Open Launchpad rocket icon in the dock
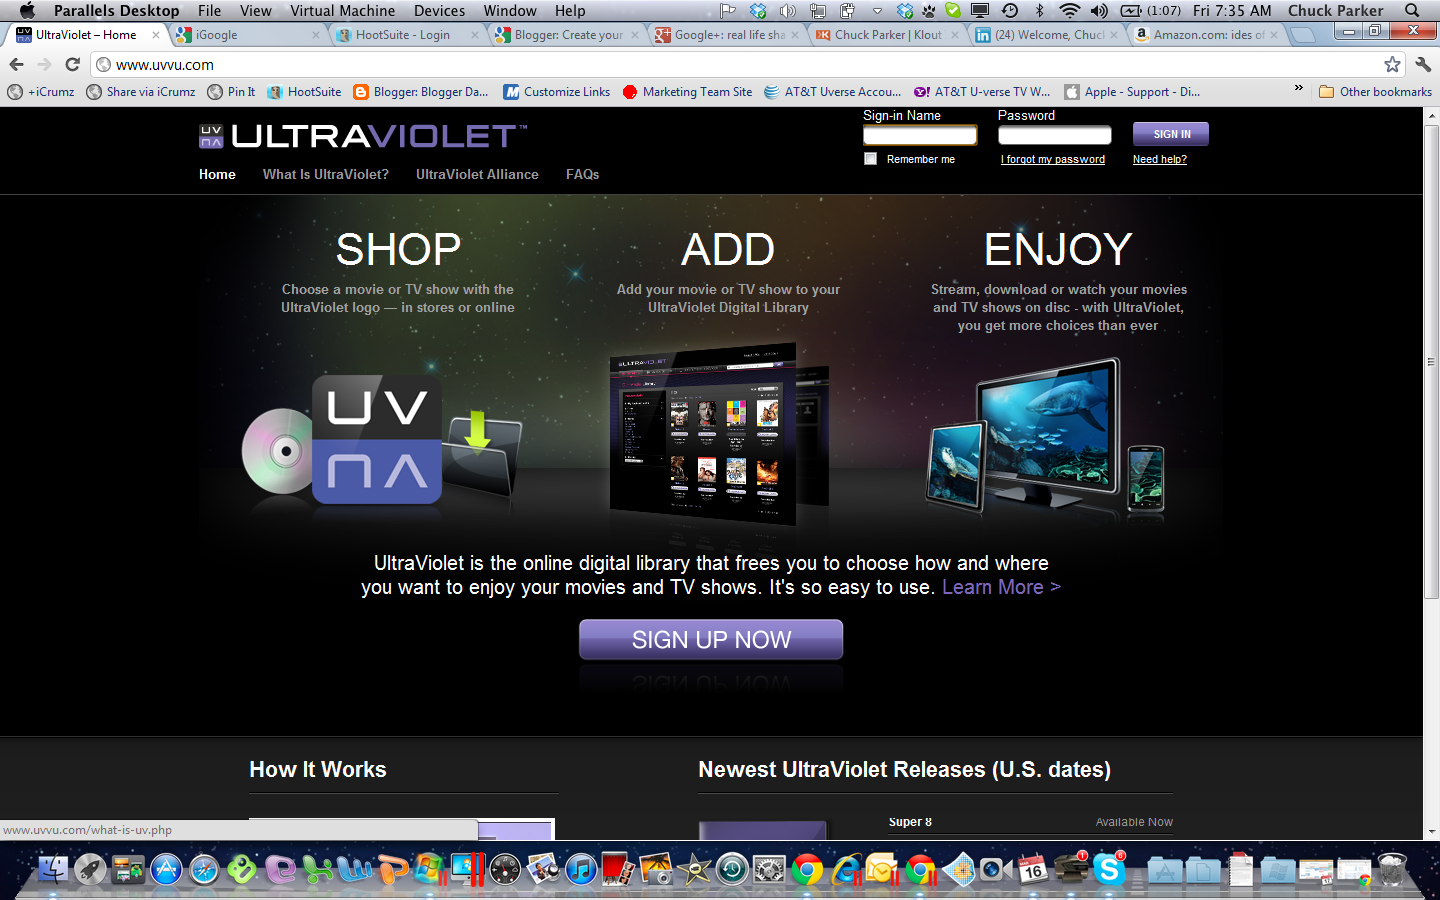1440x900 pixels. (x=90, y=870)
